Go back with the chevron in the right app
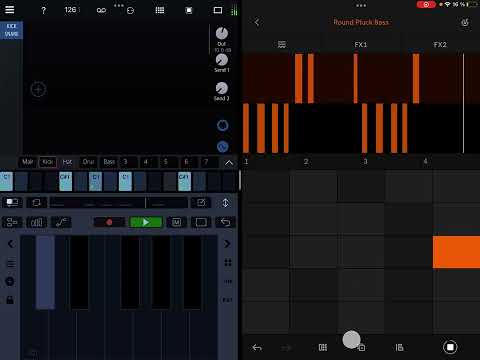The height and width of the screenshot is (360, 480). coord(257,22)
